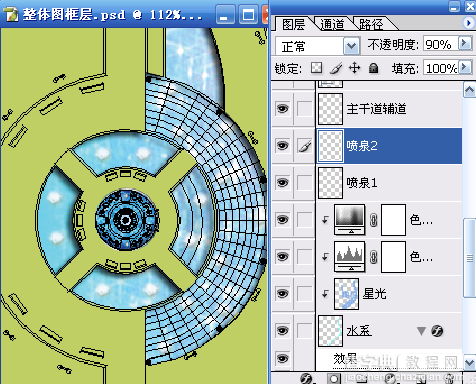Viewport: 476px width, 384px height.
Task: Click the layer list scroll-down arrow
Action: click(469, 362)
